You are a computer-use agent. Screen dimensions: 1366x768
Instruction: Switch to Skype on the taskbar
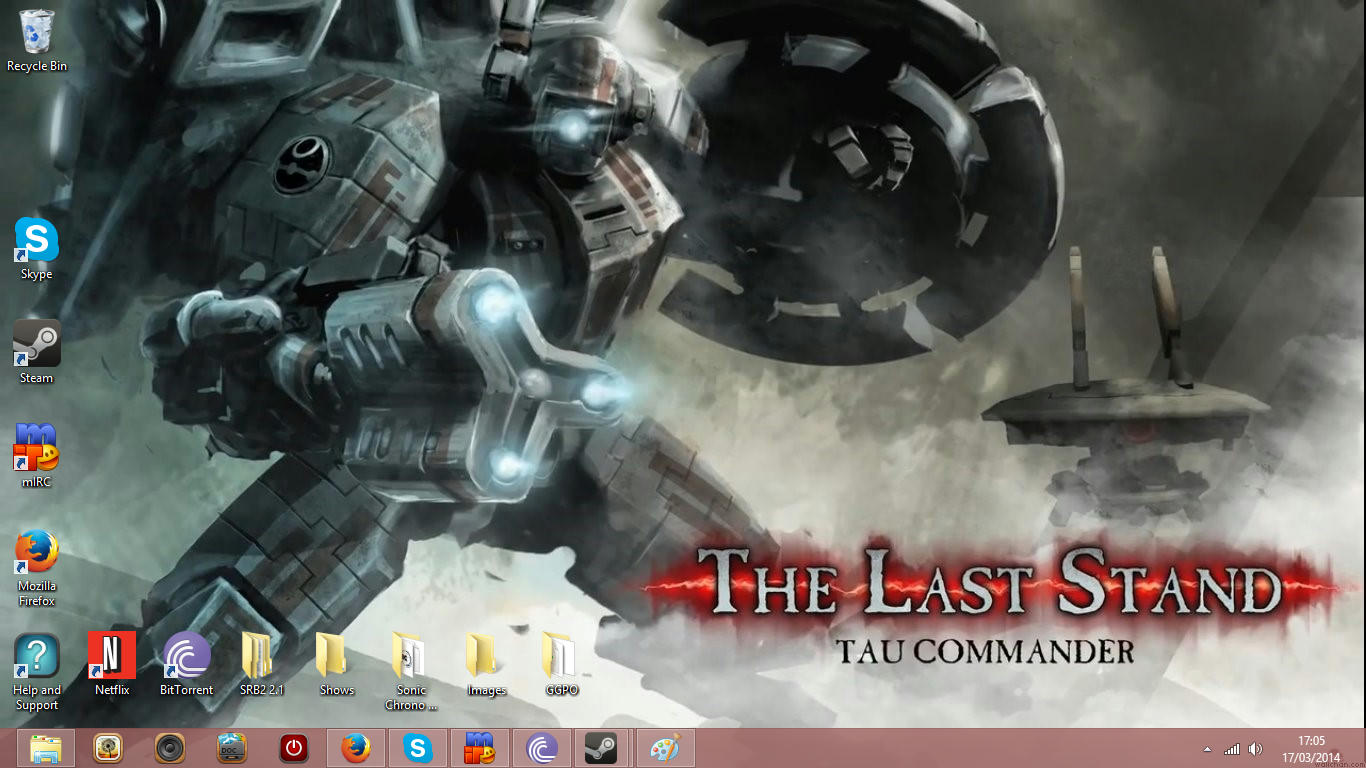tap(418, 749)
